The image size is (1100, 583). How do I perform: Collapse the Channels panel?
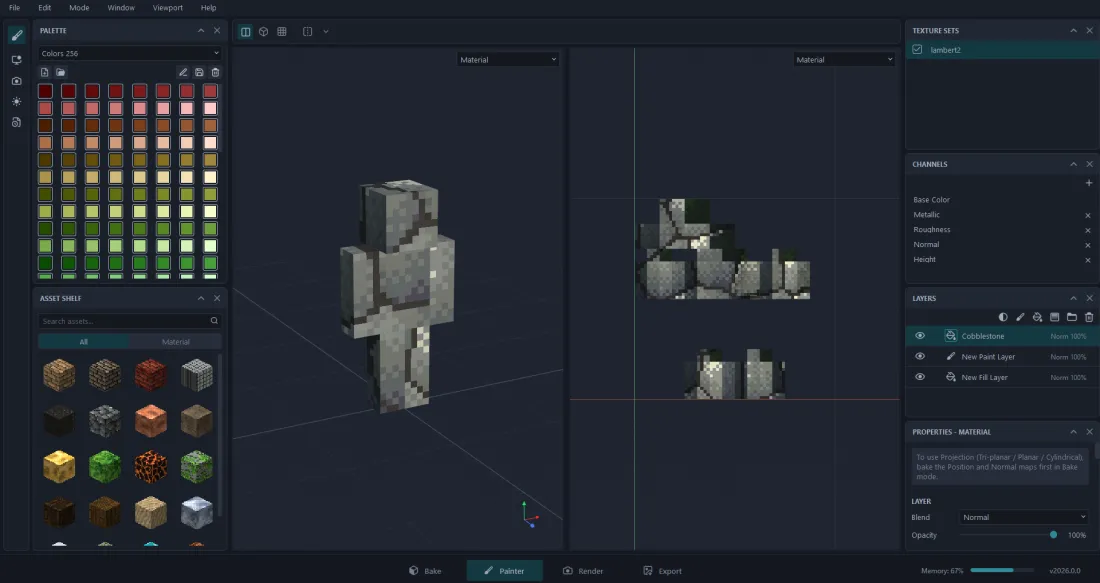click(1073, 164)
